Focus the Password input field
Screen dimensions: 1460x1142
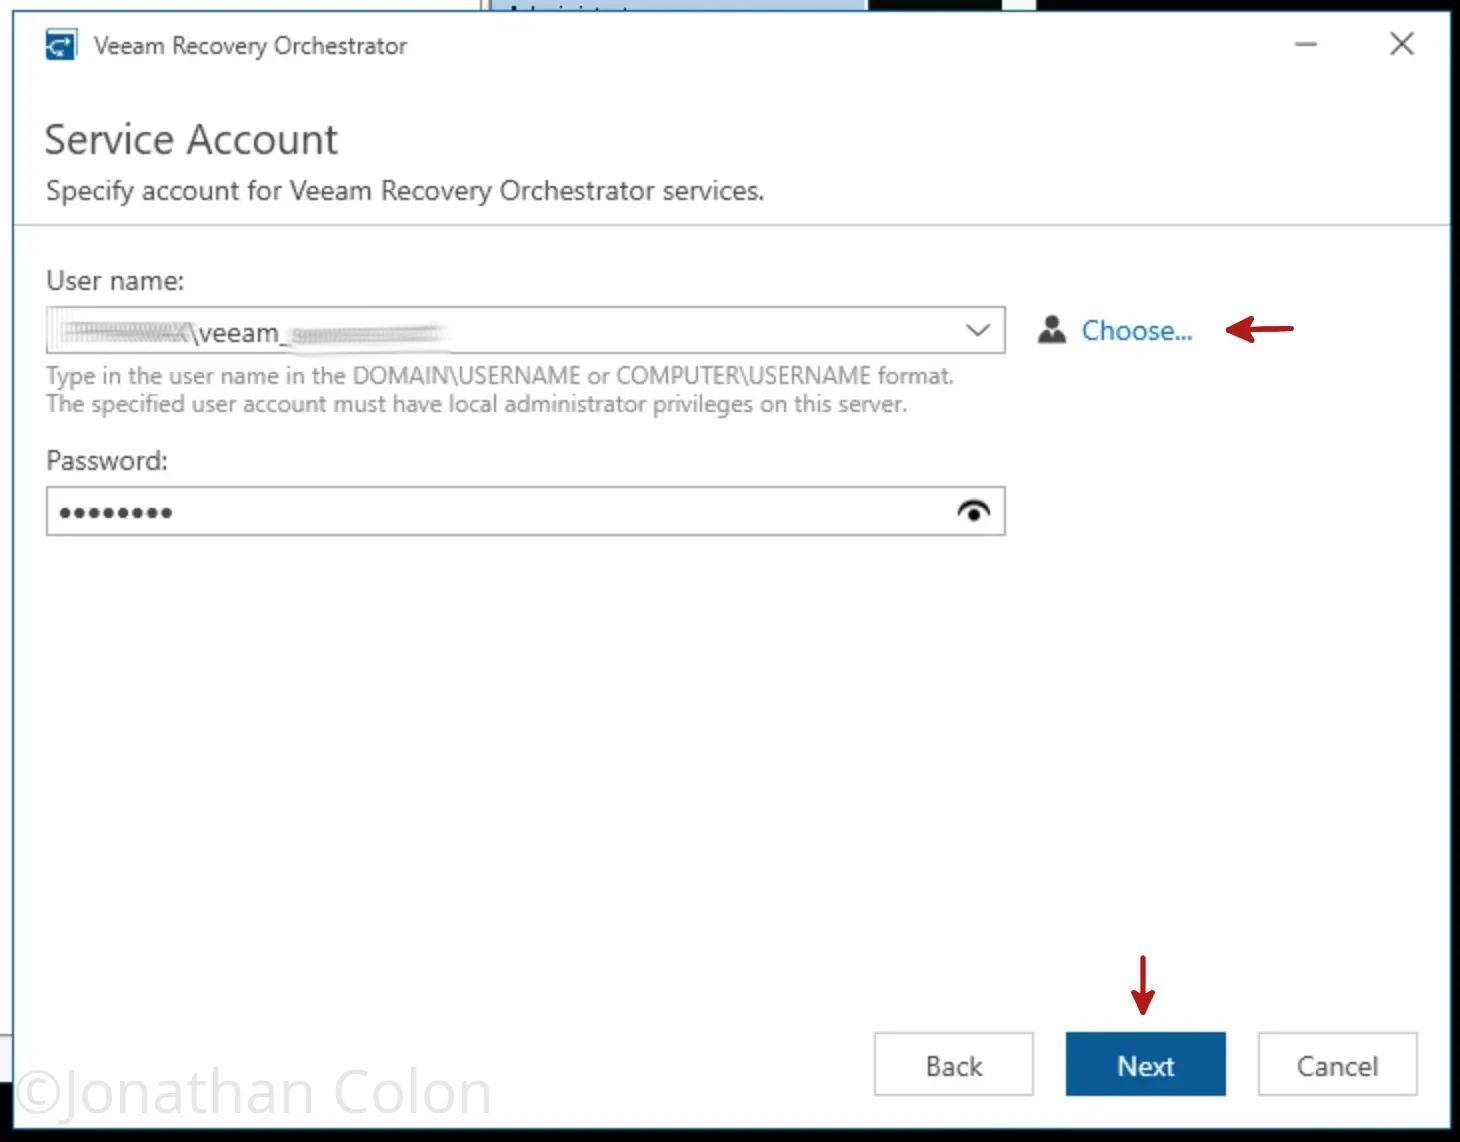[x=525, y=511]
